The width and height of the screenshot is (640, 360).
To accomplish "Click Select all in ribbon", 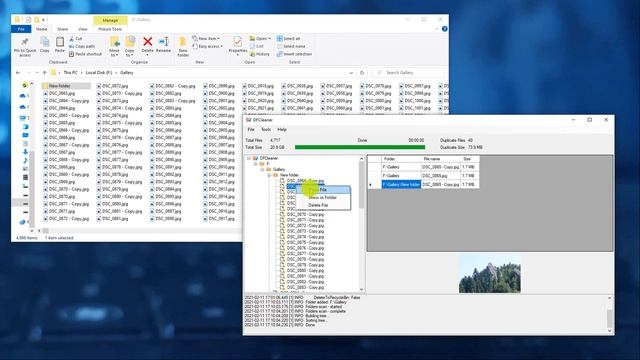I will click(289, 38).
